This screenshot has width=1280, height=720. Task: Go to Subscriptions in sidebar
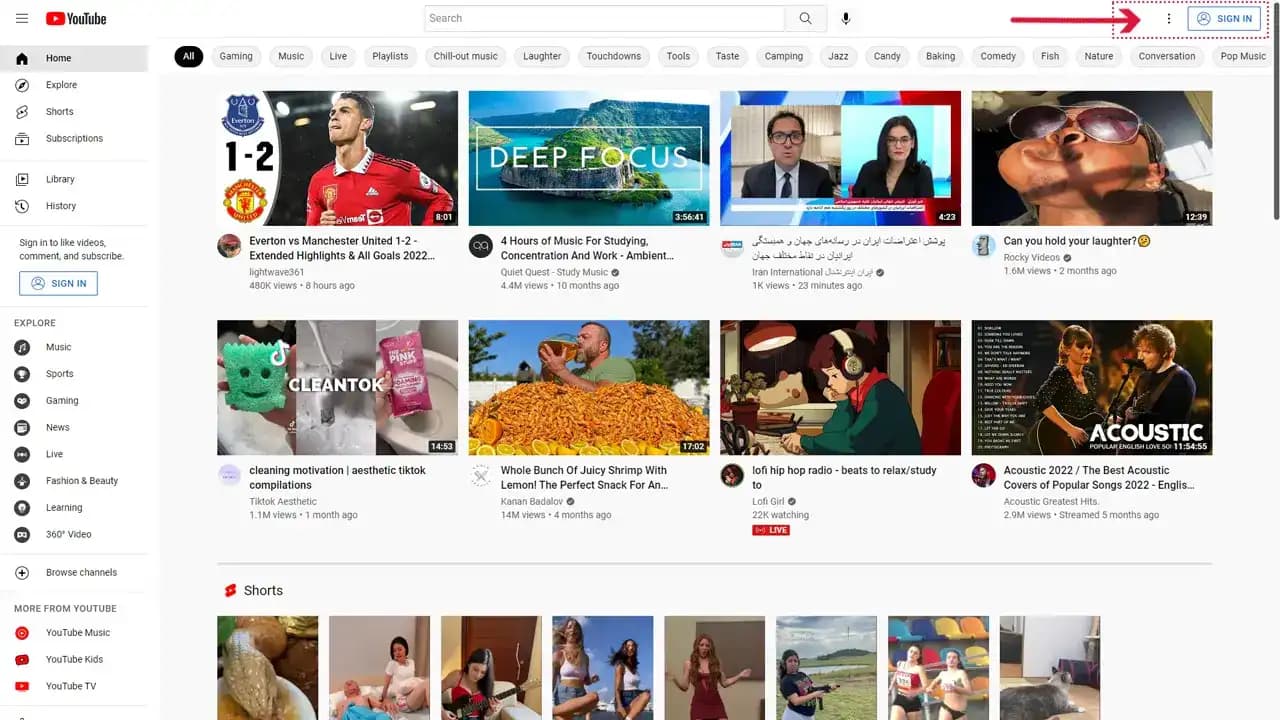coord(74,138)
